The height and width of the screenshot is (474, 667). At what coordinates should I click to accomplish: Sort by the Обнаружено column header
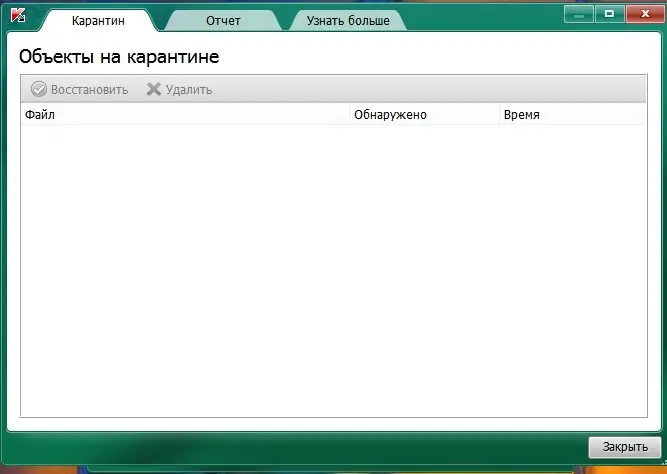(425, 115)
